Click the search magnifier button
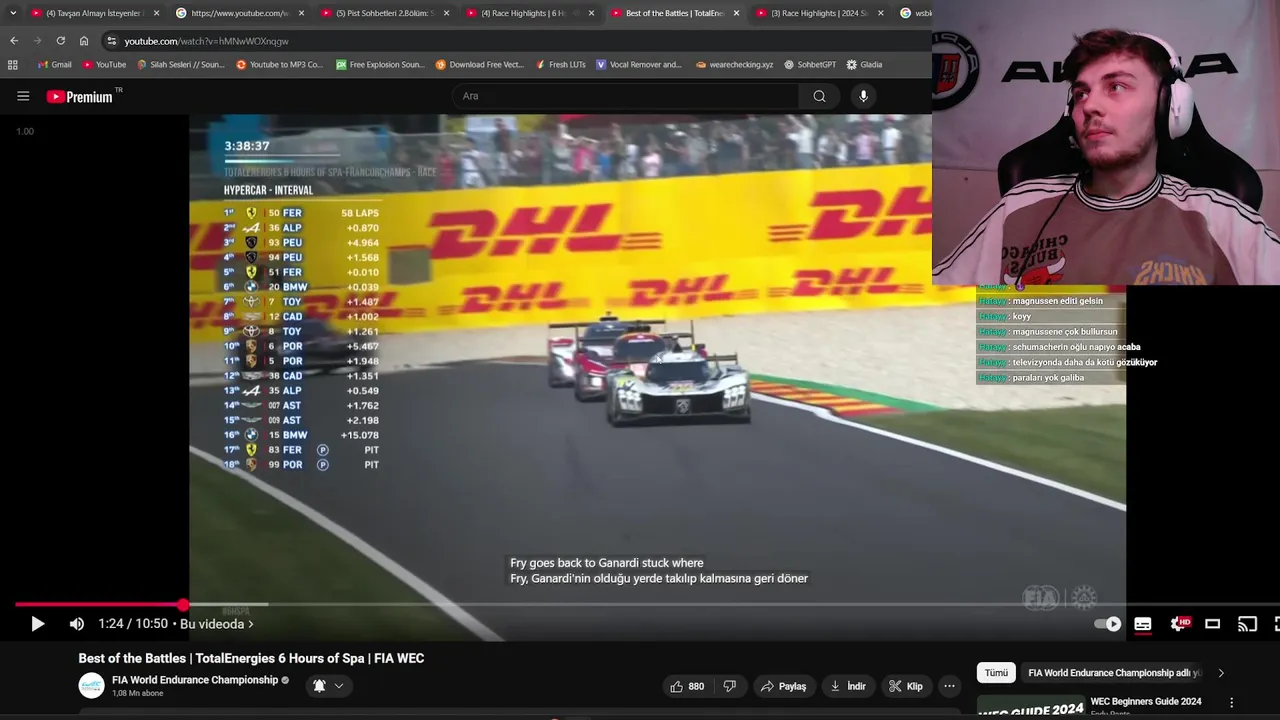 click(x=819, y=96)
